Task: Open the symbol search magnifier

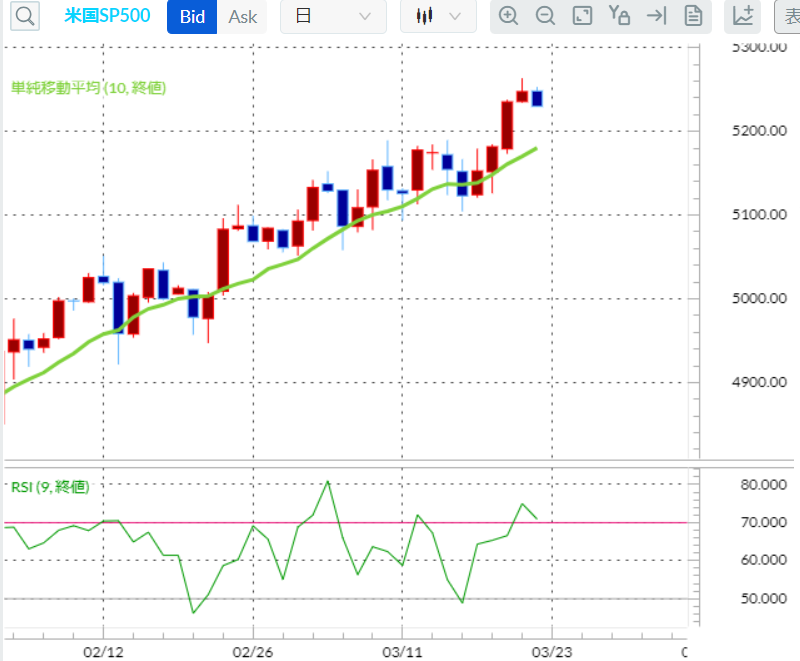Action: tap(24, 16)
